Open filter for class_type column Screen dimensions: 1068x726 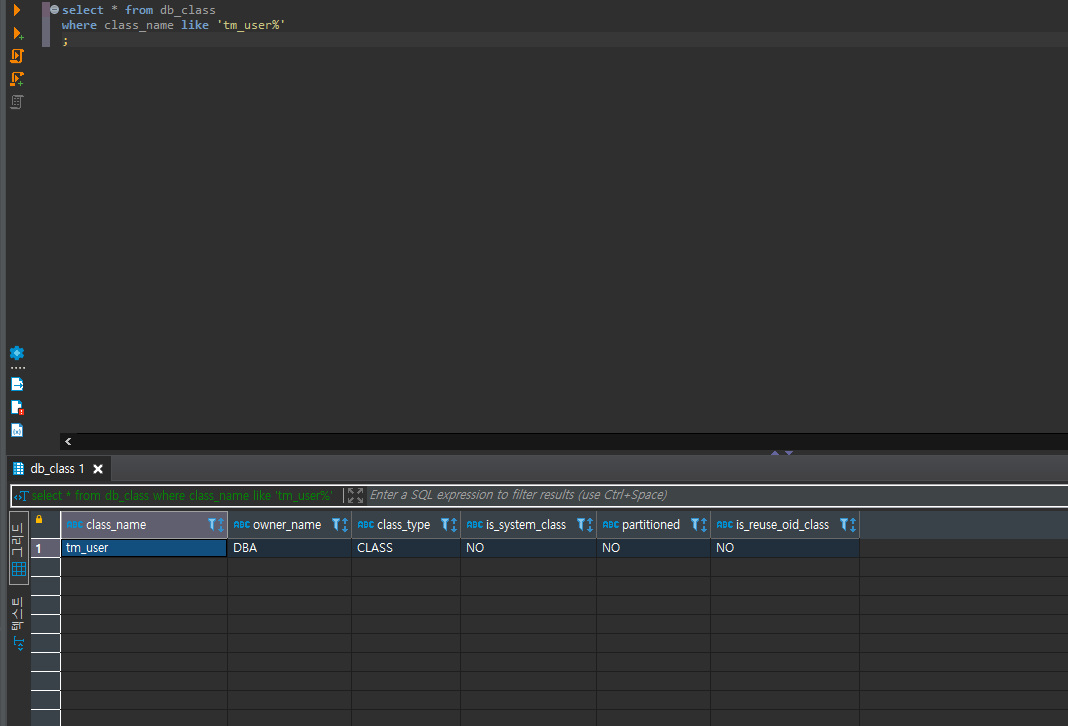(x=445, y=524)
